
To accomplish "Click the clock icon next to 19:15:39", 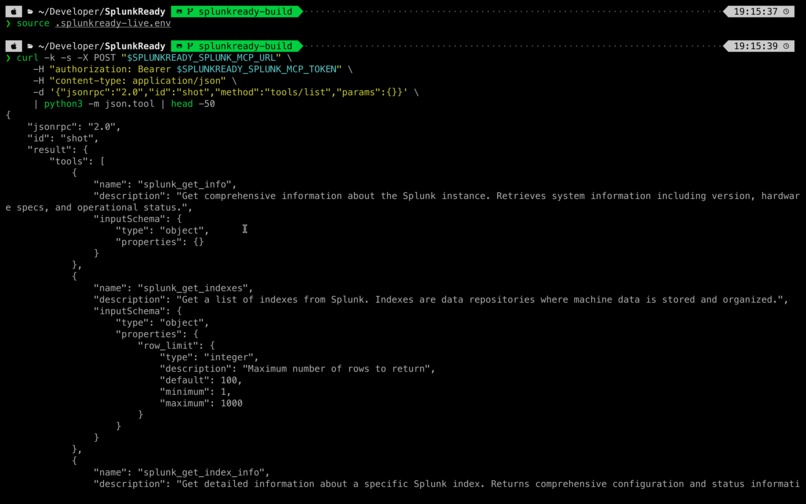I will pos(786,46).
